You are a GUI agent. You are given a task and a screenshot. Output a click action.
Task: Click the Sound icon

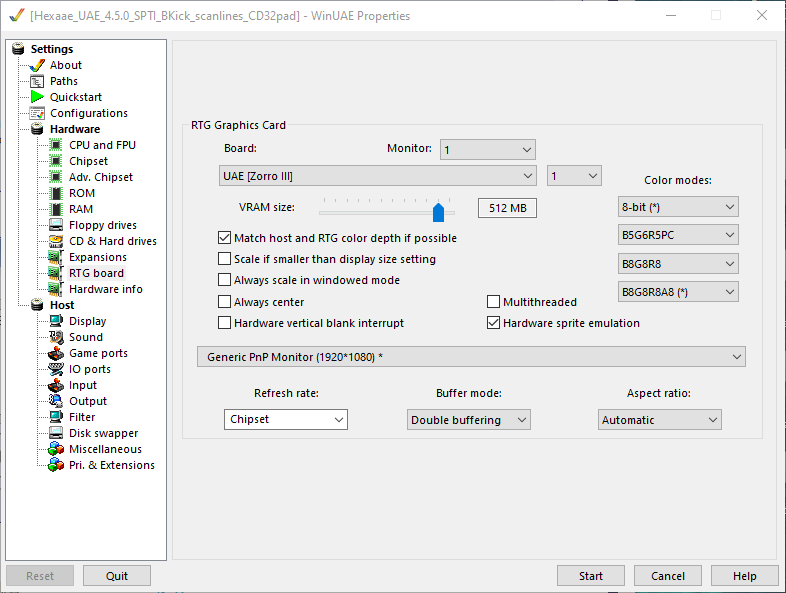[56, 337]
